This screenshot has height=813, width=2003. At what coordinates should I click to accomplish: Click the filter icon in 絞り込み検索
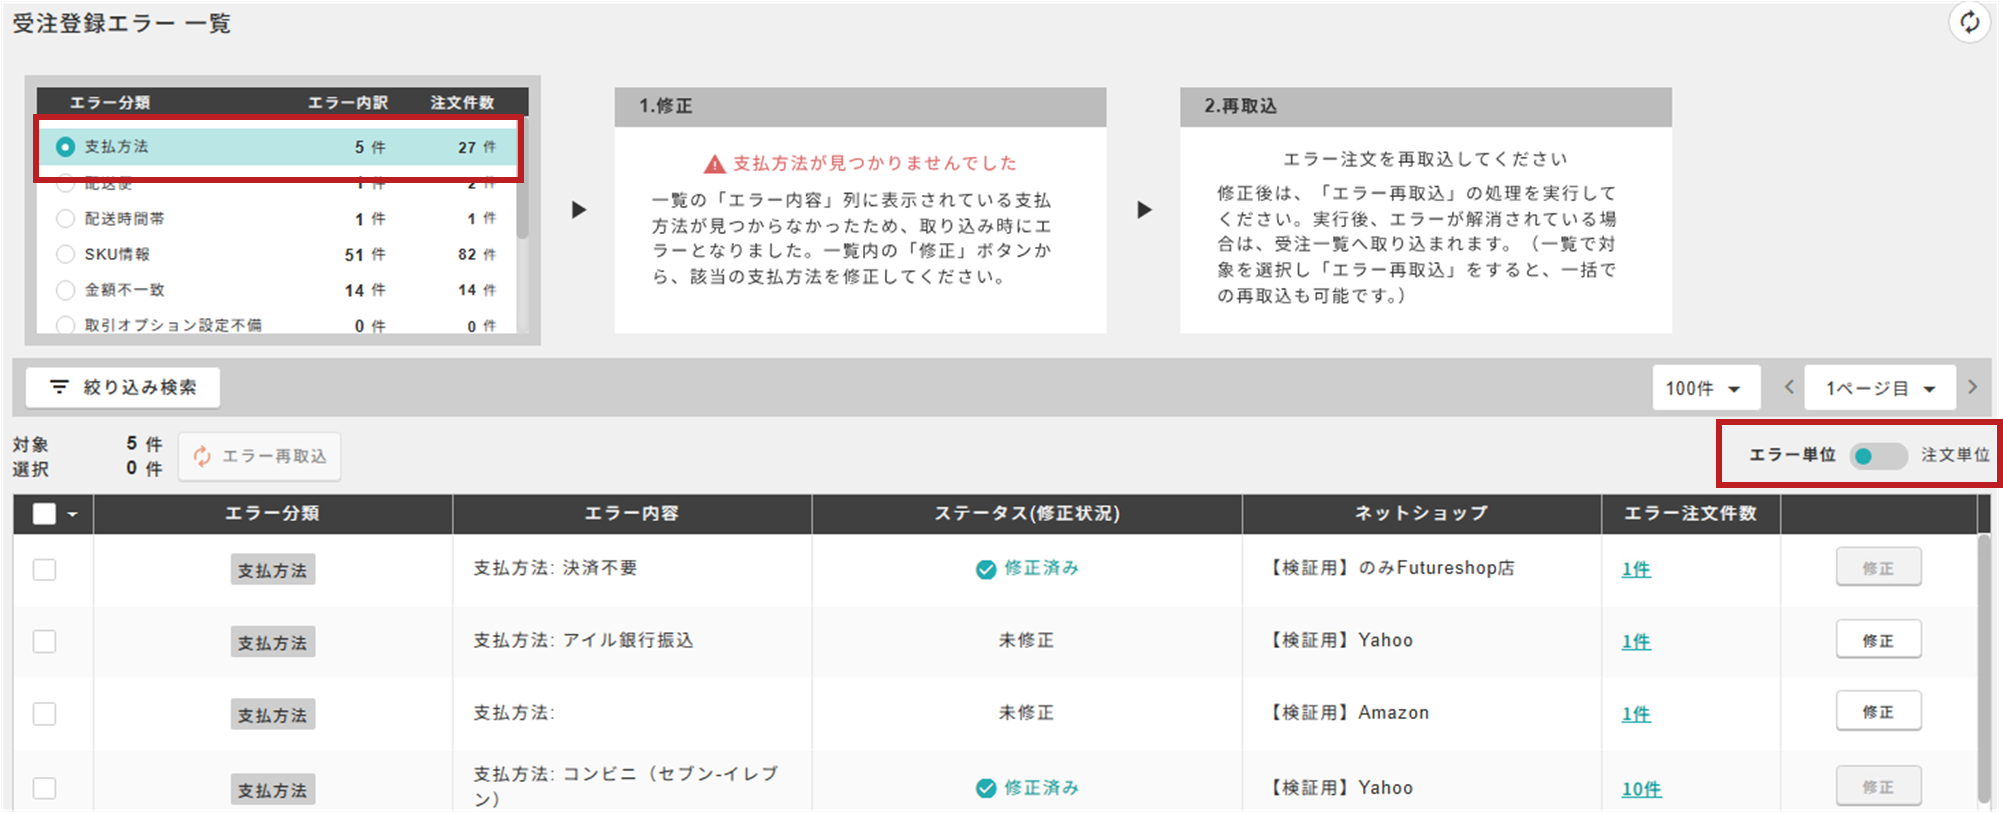tap(59, 387)
